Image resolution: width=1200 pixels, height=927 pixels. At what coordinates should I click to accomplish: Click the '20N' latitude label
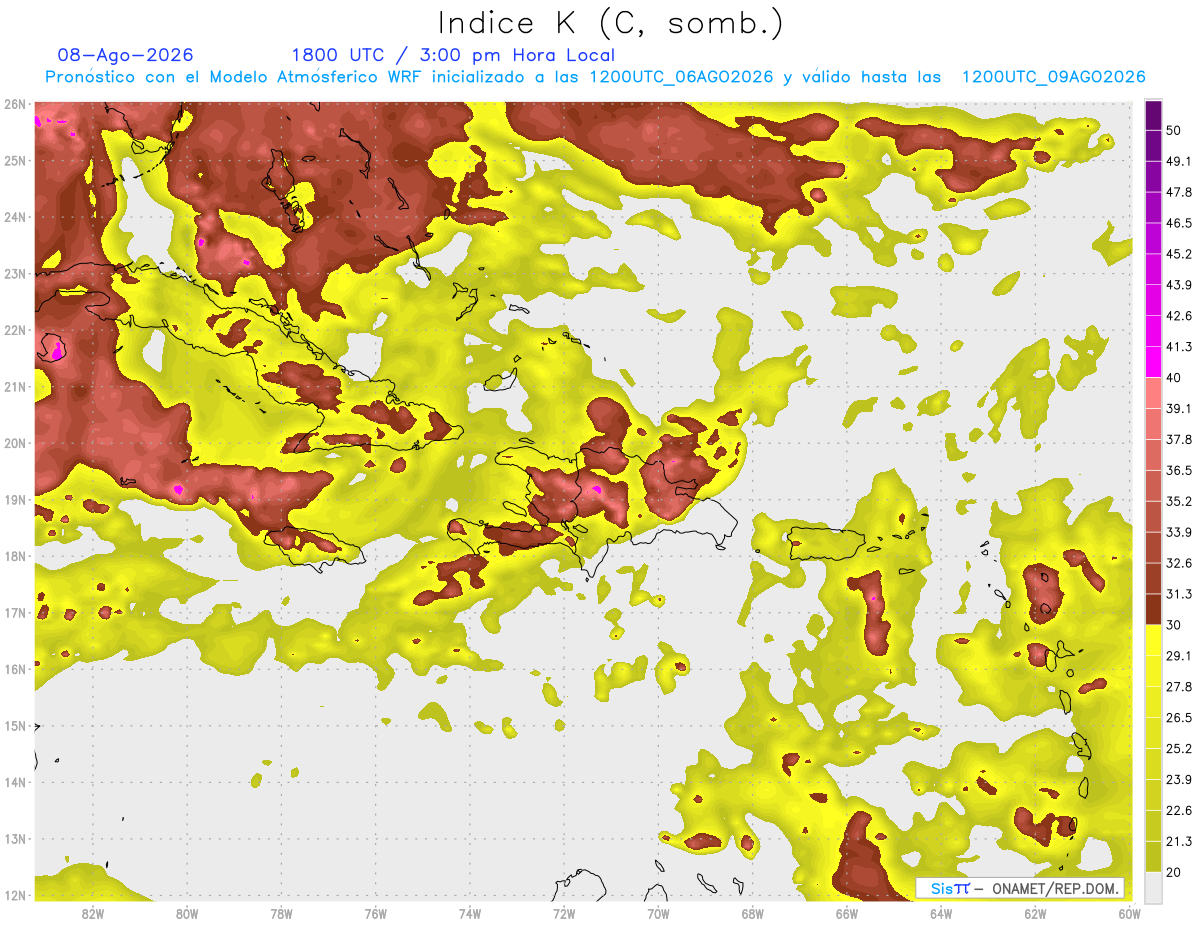pyautogui.click(x=14, y=443)
